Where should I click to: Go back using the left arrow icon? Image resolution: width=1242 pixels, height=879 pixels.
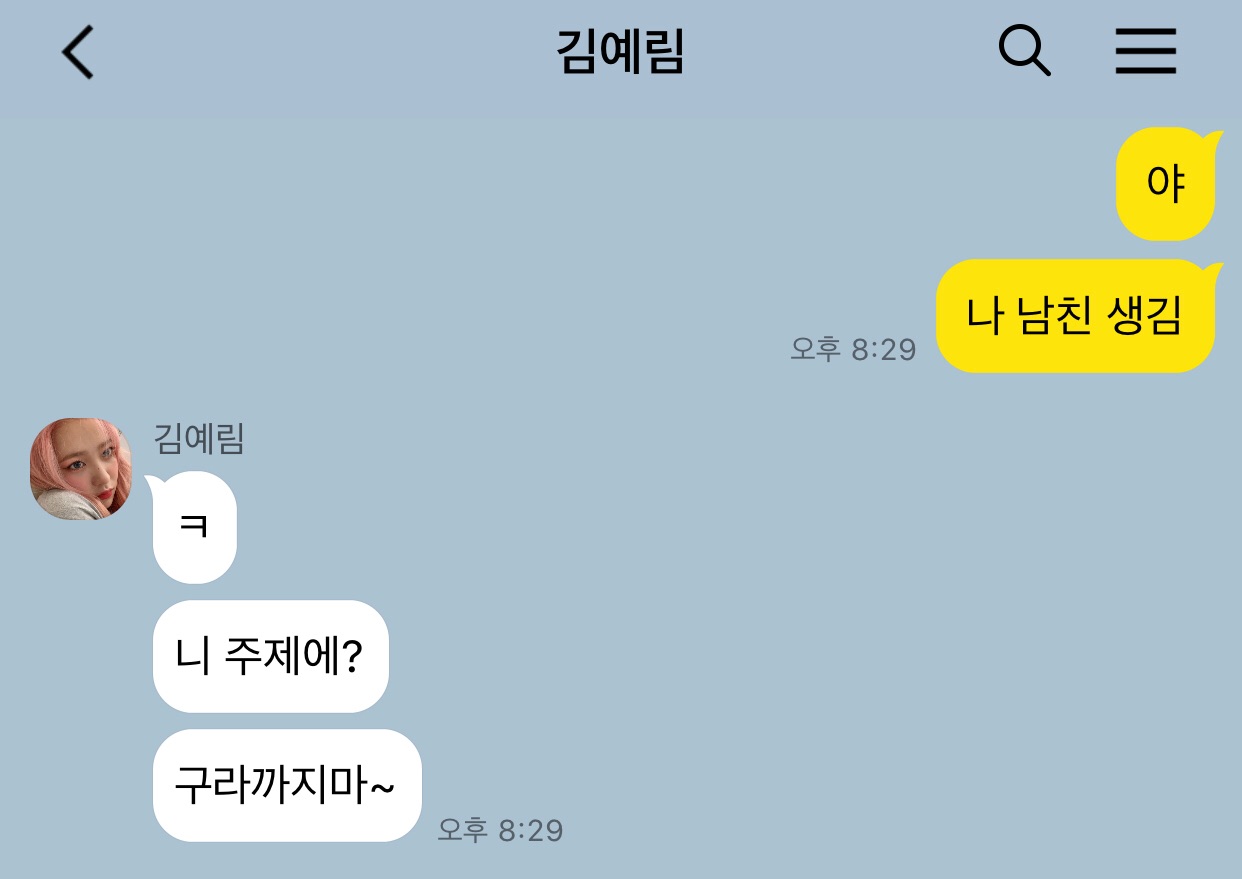coord(78,52)
